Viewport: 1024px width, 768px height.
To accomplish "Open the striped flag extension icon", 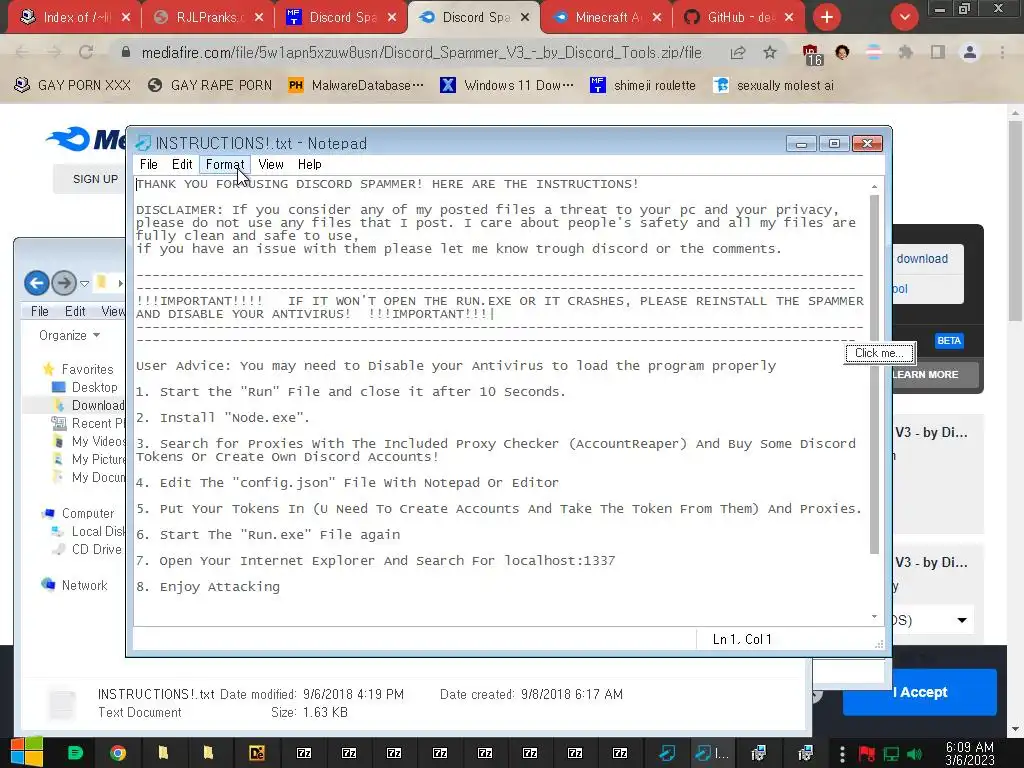I will 873,52.
